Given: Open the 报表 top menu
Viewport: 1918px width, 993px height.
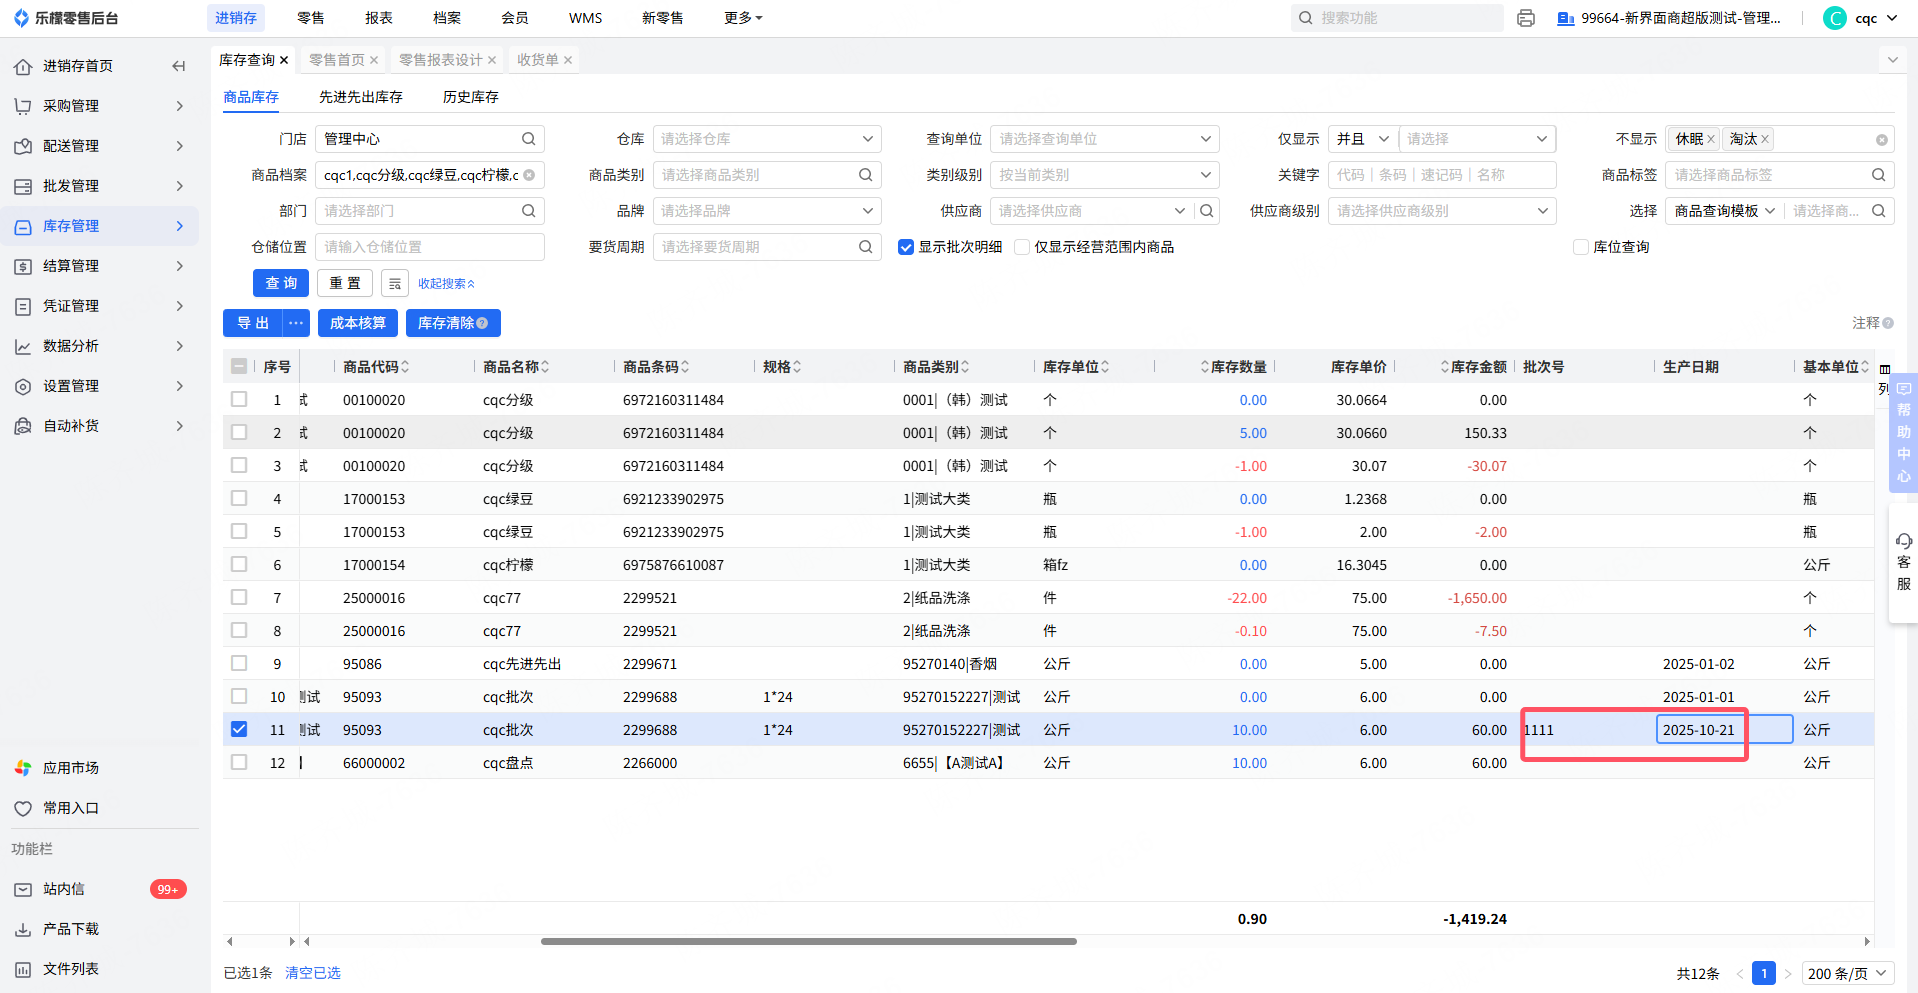Looking at the screenshot, I should (379, 18).
